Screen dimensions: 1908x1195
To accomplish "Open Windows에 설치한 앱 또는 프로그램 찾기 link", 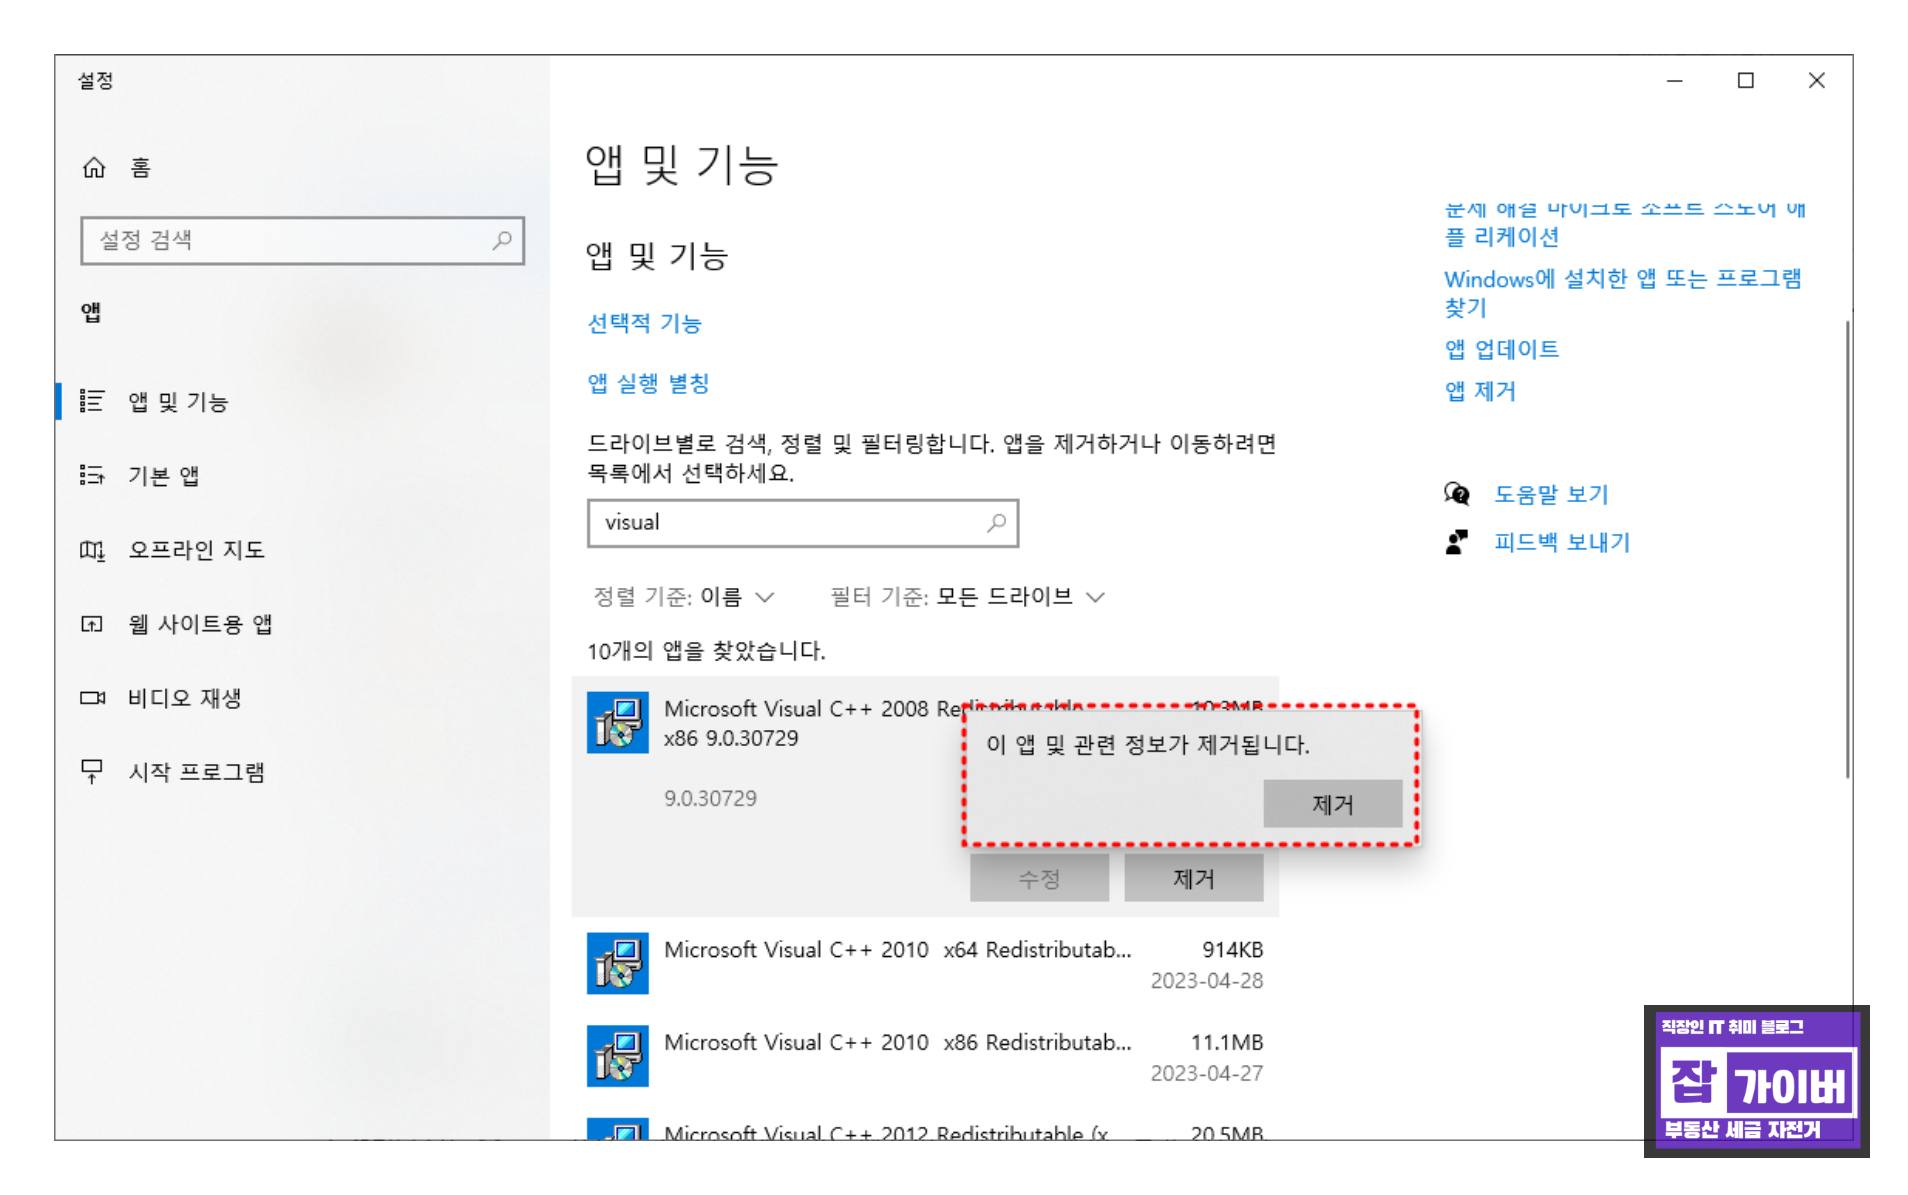I will pyautogui.click(x=1622, y=293).
